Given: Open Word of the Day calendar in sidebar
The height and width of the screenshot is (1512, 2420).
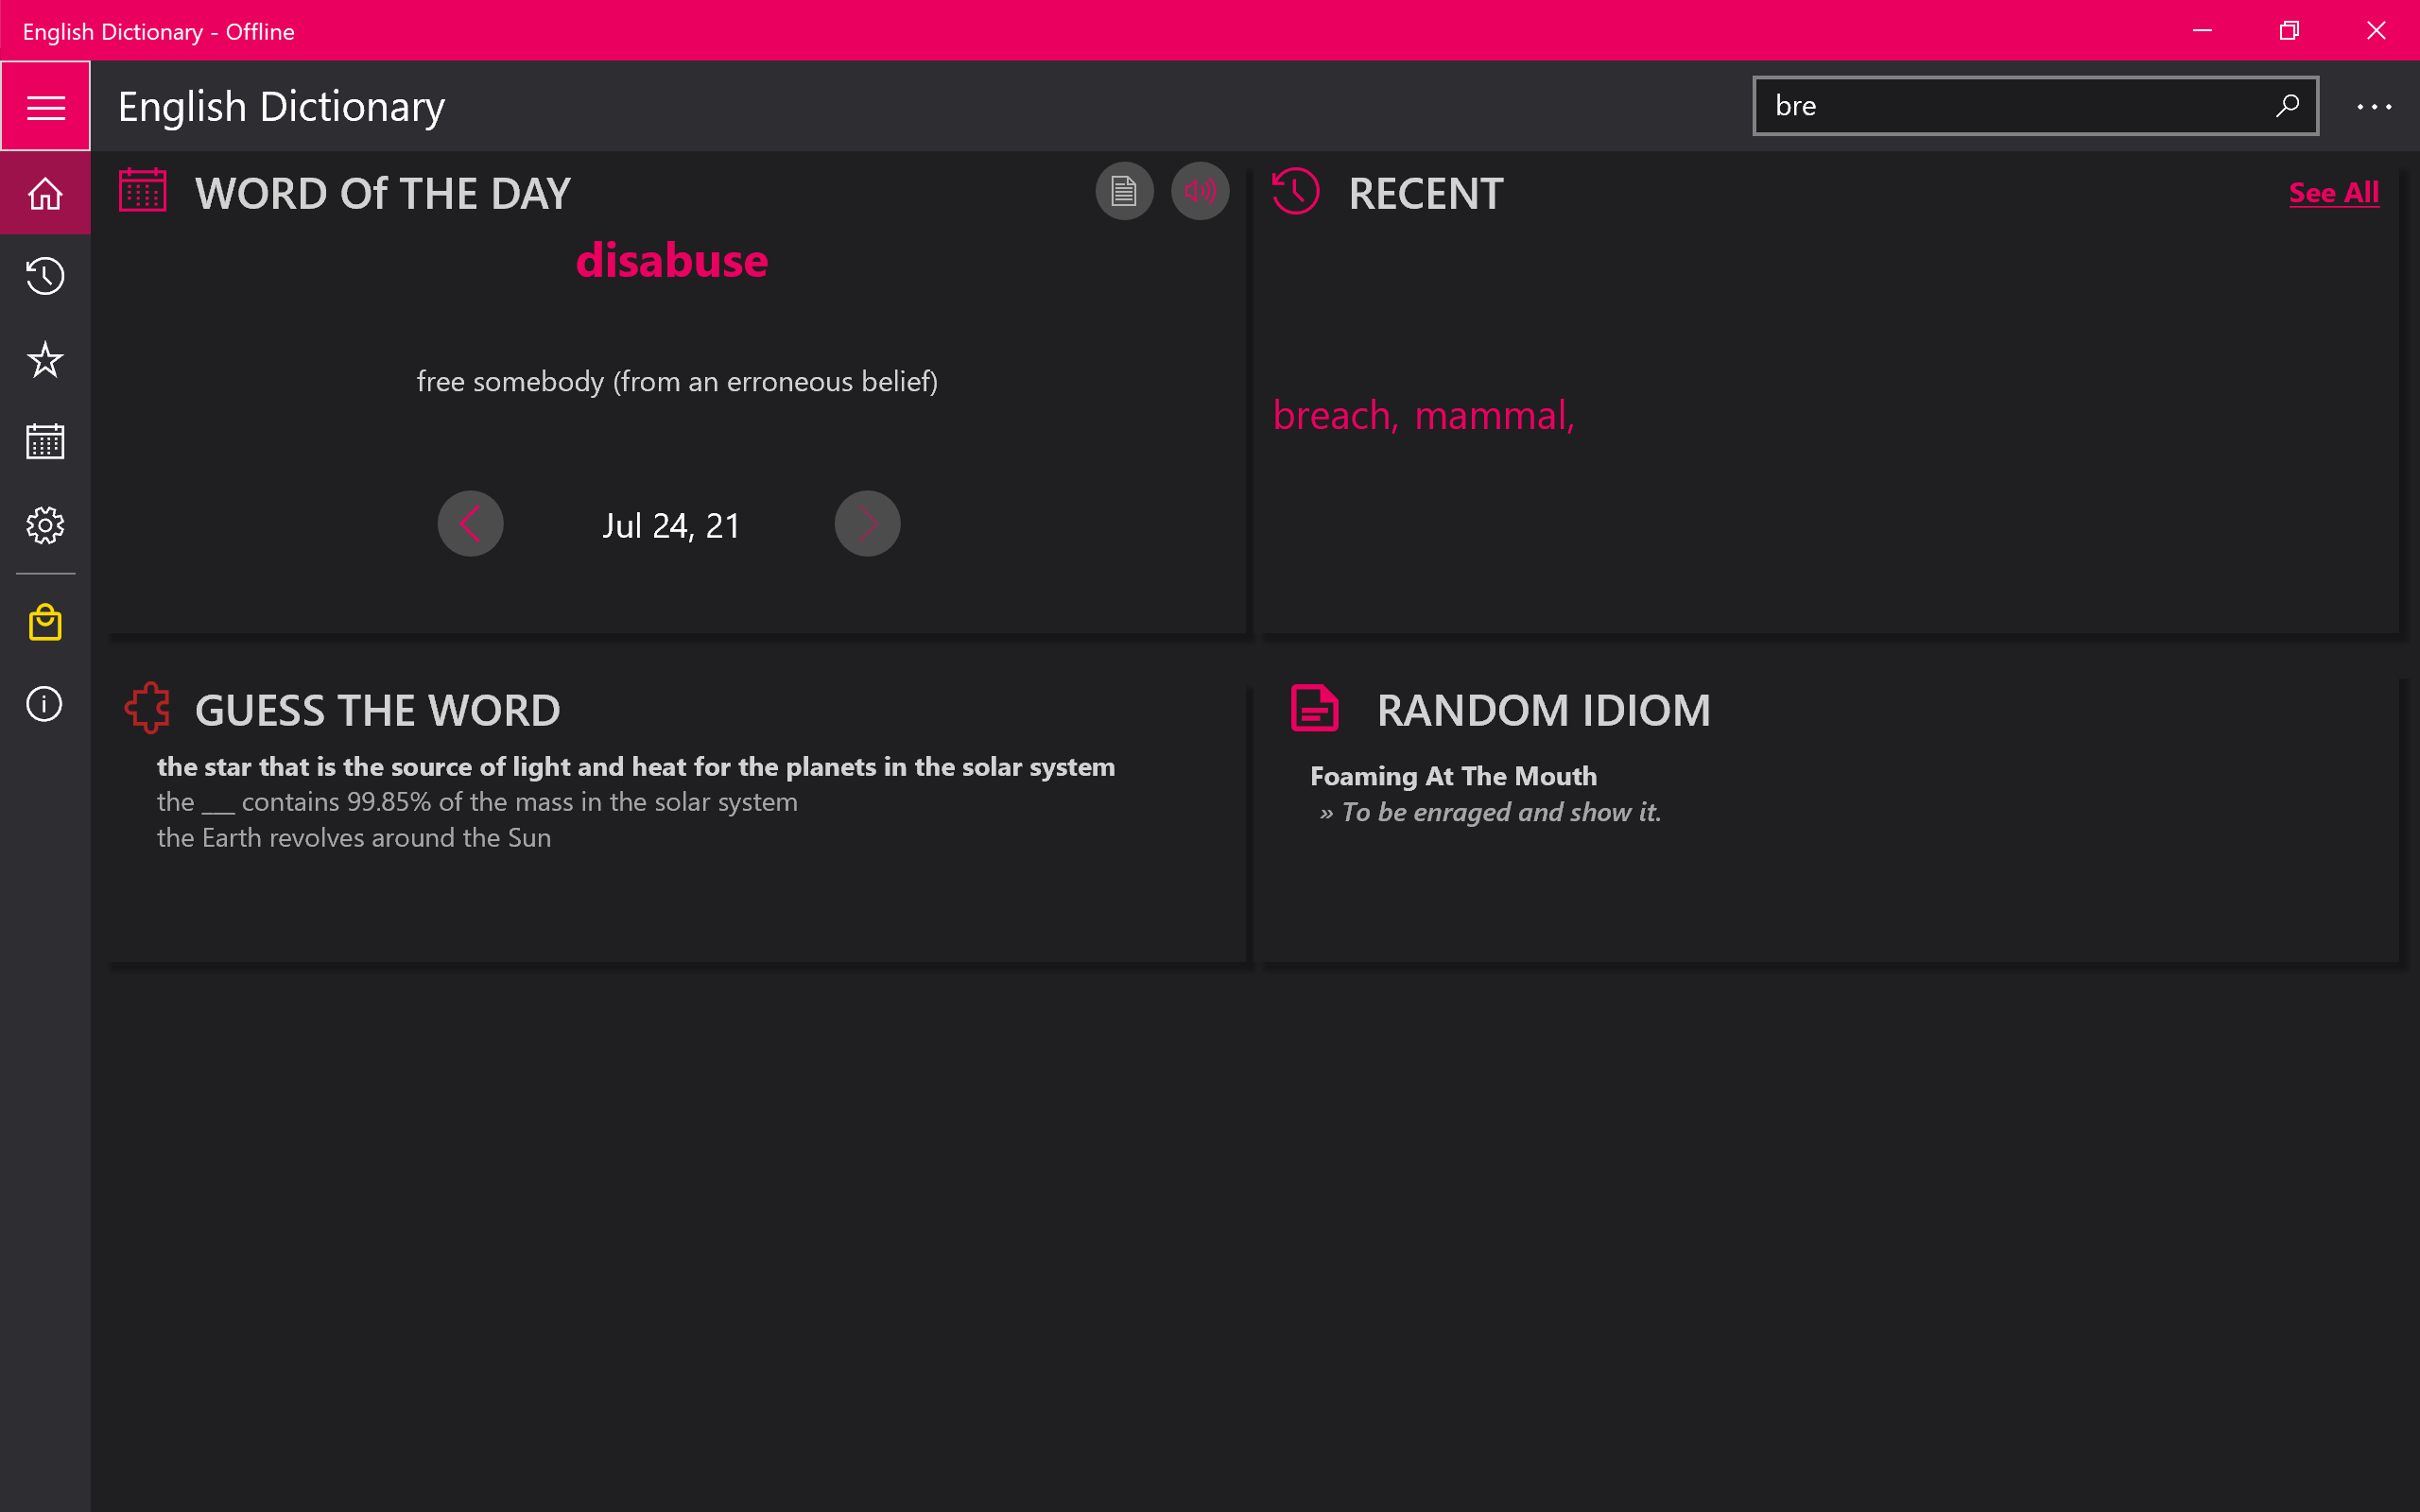Looking at the screenshot, I should coord(45,441).
